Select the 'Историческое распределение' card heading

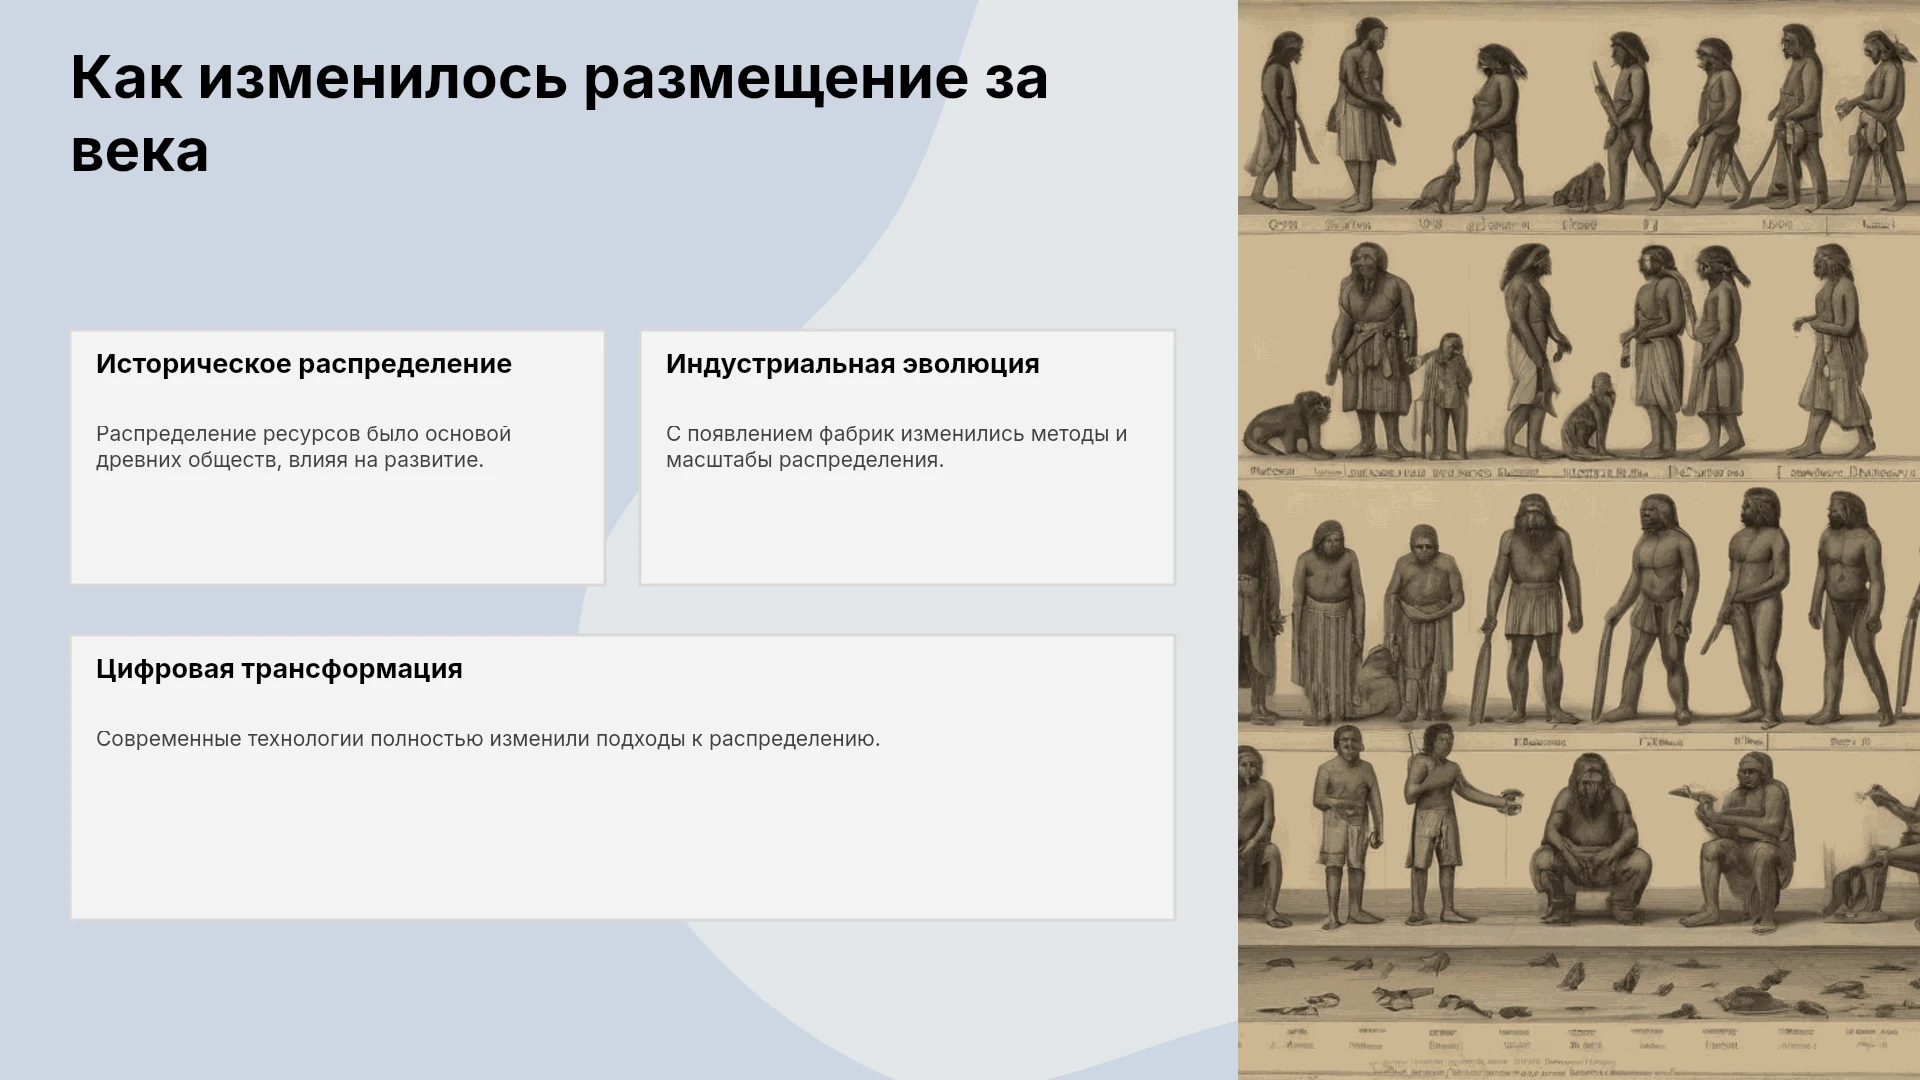(x=304, y=364)
